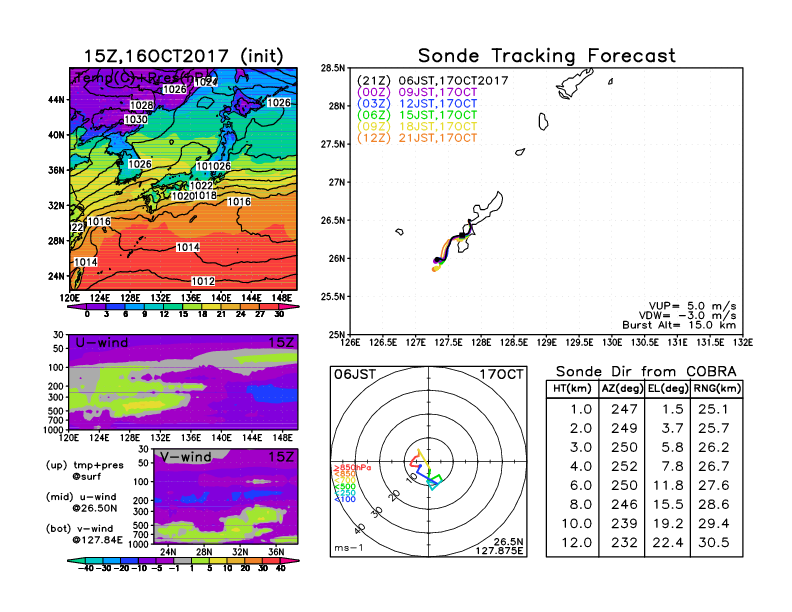Click azimuth value "247" in the table
The width and height of the screenshot is (792, 612).
(624, 410)
